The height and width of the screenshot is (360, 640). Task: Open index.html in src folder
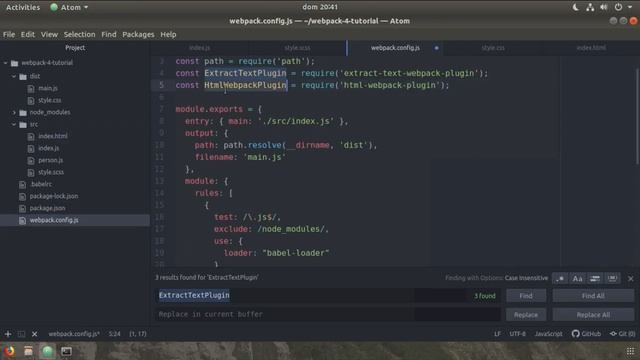pyautogui.click(x=53, y=136)
